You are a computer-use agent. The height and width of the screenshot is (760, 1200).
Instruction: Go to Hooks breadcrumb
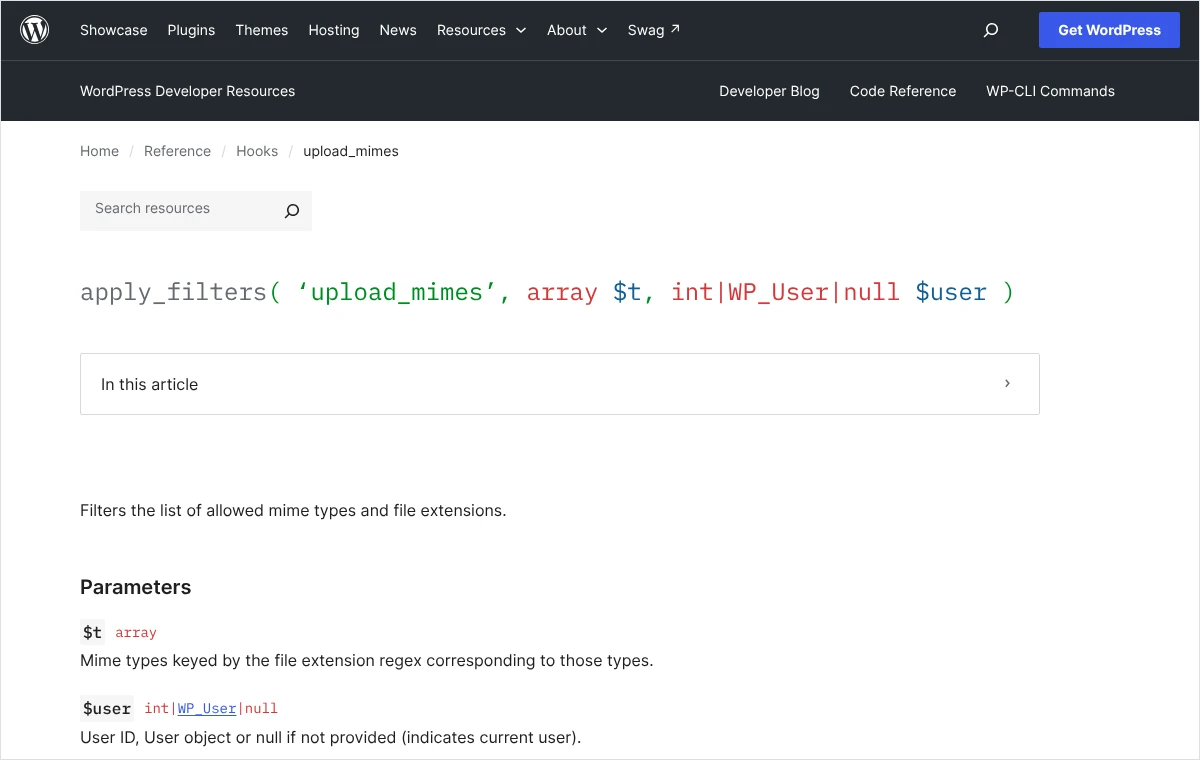pyautogui.click(x=257, y=151)
